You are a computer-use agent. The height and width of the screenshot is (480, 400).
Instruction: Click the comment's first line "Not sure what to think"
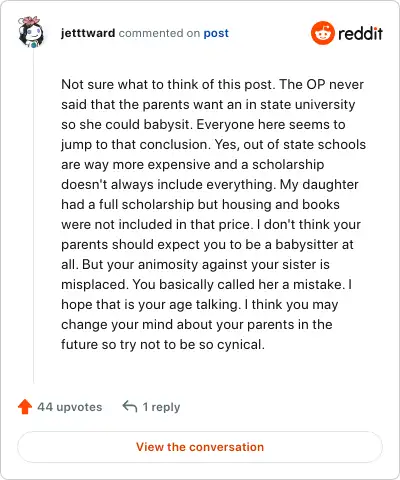[135, 84]
